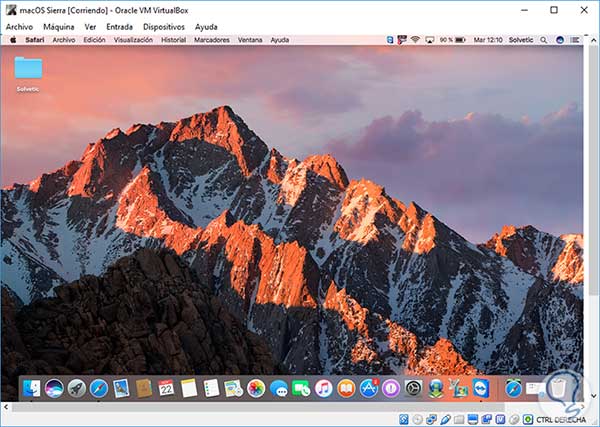Open VirtualBox Ver menu
The image size is (600, 427).
point(90,27)
